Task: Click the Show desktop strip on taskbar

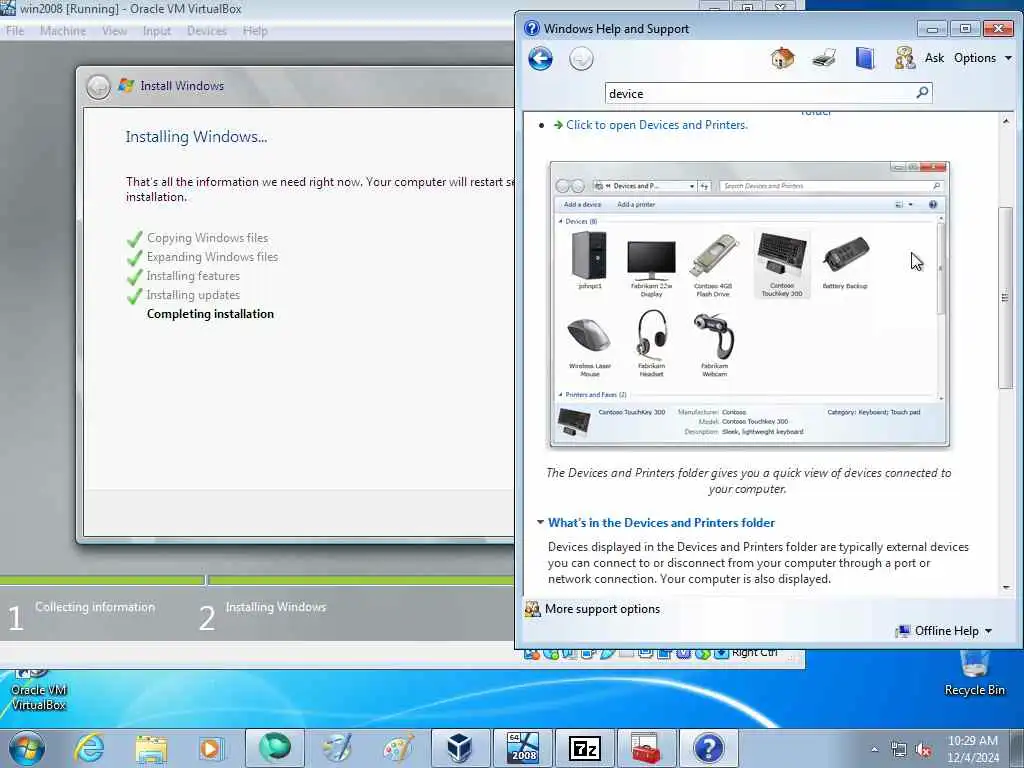Action: (x=1018, y=748)
